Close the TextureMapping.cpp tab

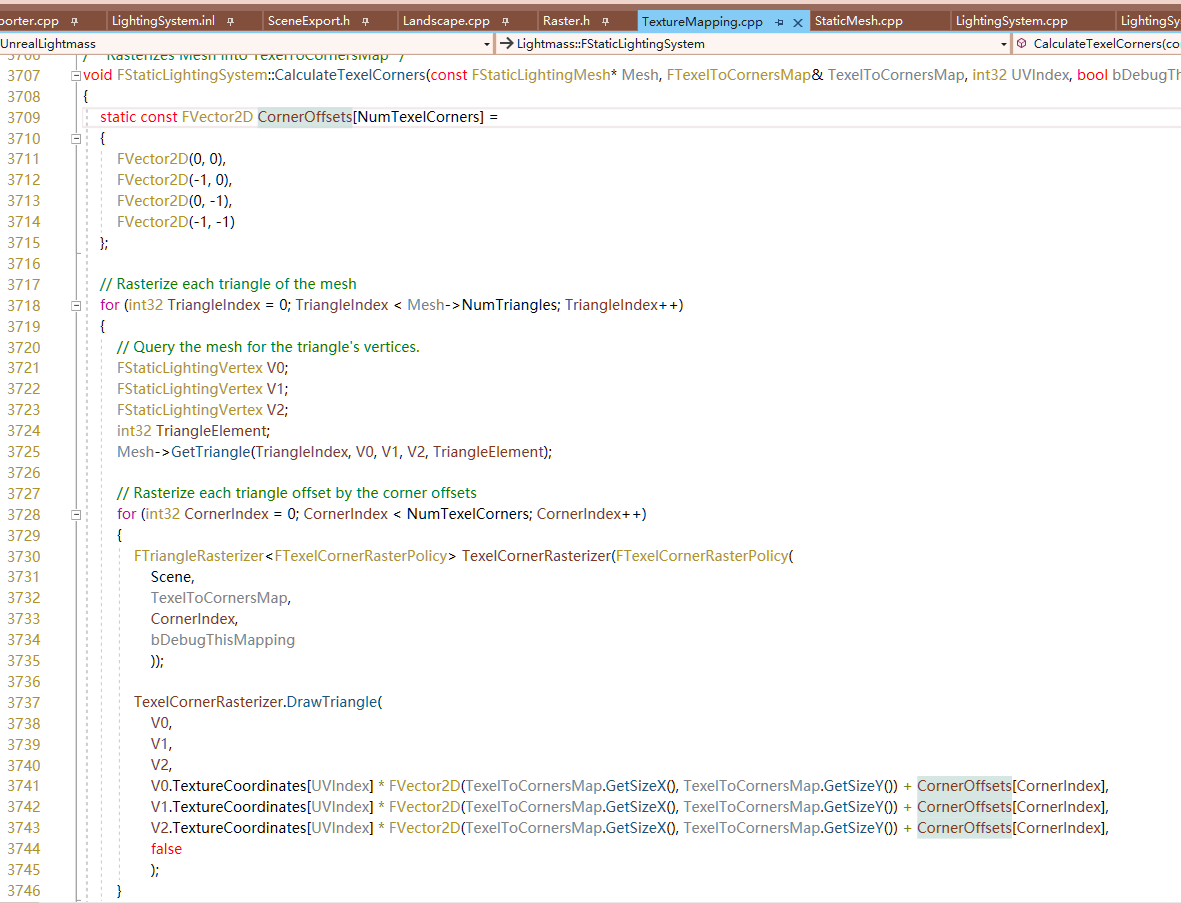click(x=798, y=23)
